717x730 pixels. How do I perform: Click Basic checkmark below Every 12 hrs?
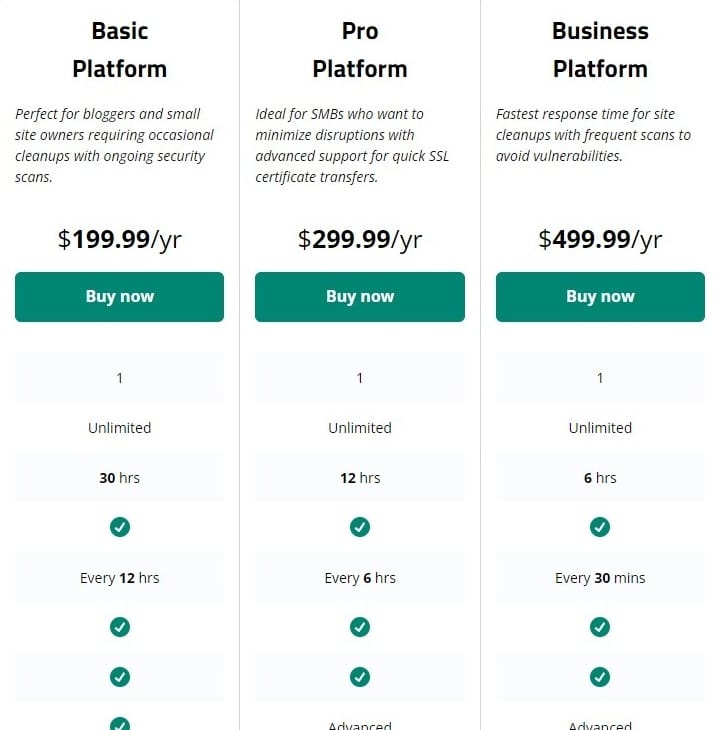coord(120,627)
